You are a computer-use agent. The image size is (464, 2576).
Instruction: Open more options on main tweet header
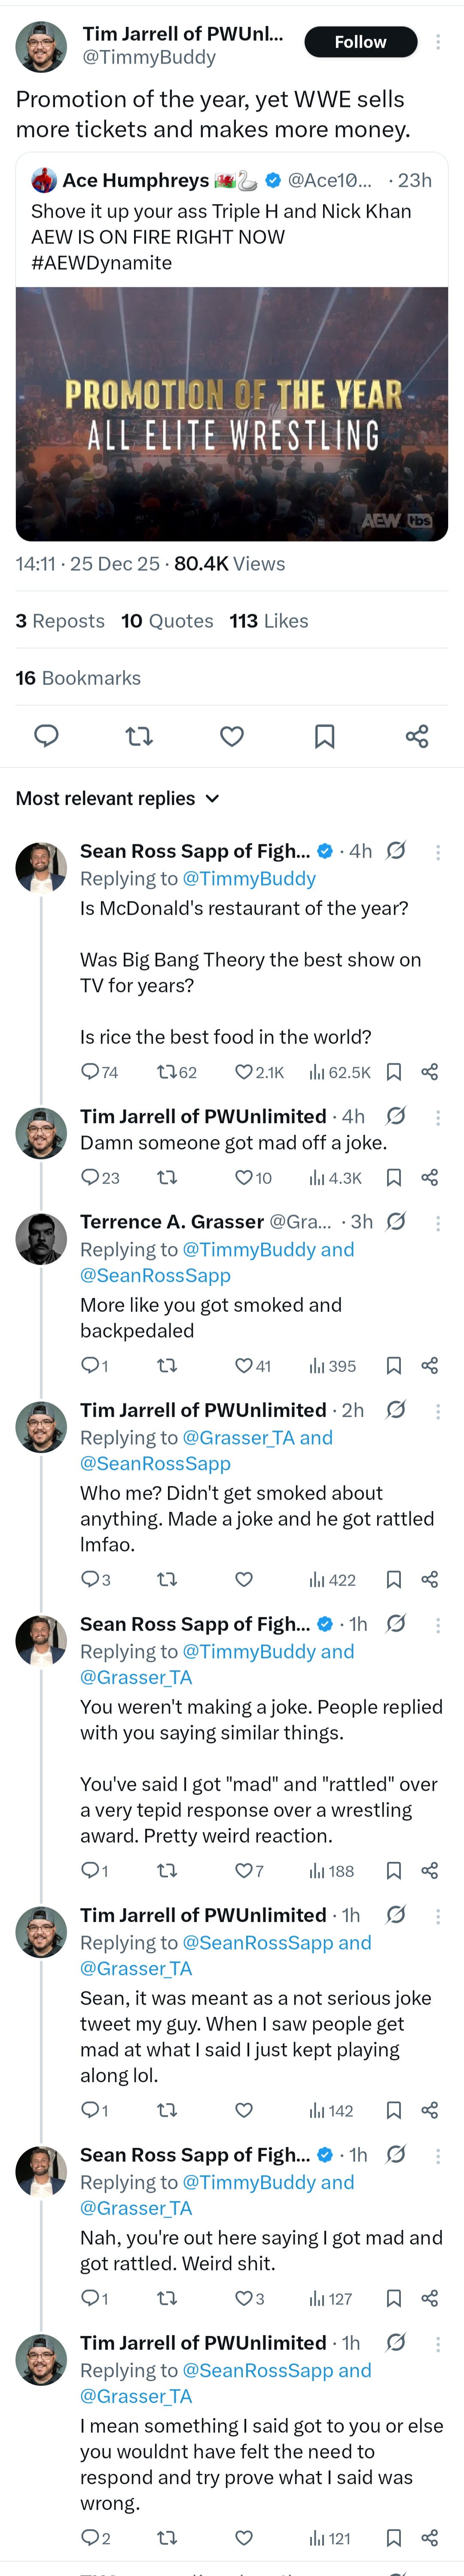(x=438, y=42)
